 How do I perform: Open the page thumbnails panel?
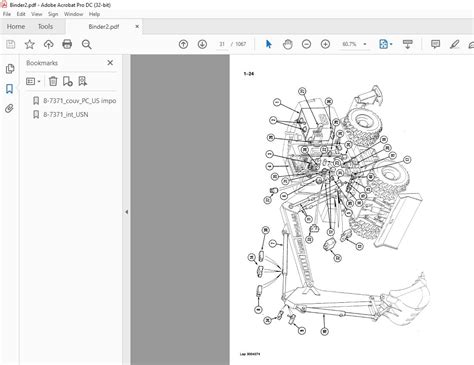(x=10, y=69)
